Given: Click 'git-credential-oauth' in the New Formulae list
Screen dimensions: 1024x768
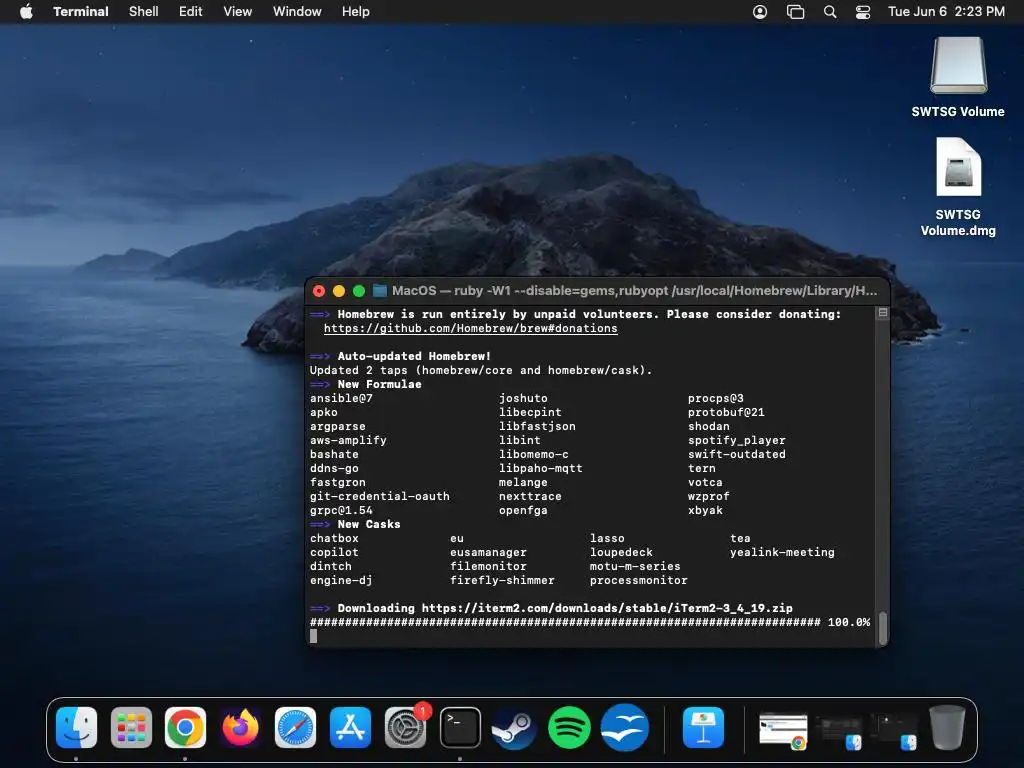Looking at the screenshot, I should [379, 496].
